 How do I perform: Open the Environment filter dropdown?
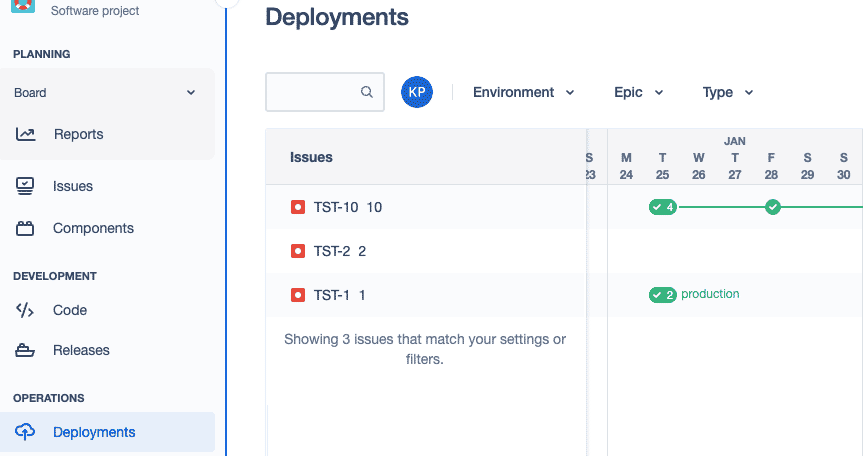pyautogui.click(x=524, y=92)
